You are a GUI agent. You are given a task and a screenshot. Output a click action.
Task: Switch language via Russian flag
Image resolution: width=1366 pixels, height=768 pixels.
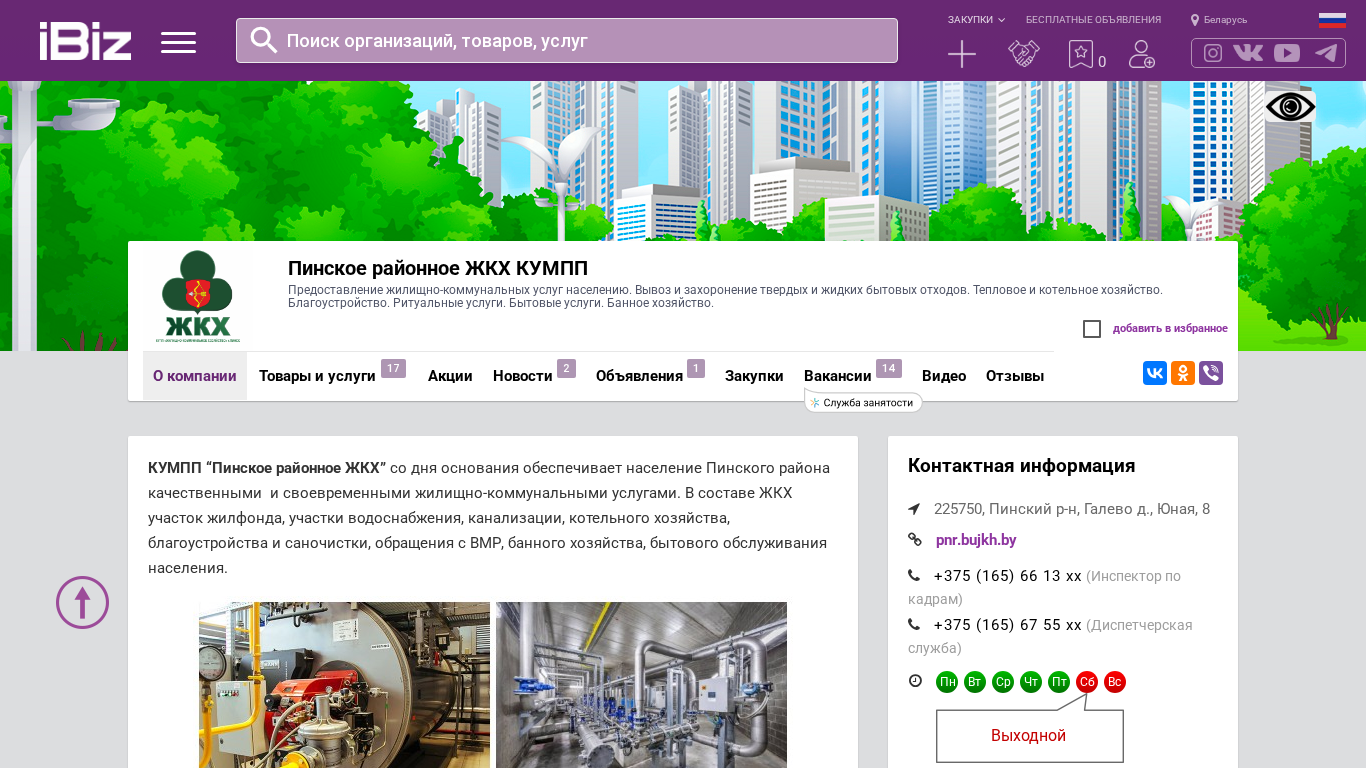point(1332,20)
